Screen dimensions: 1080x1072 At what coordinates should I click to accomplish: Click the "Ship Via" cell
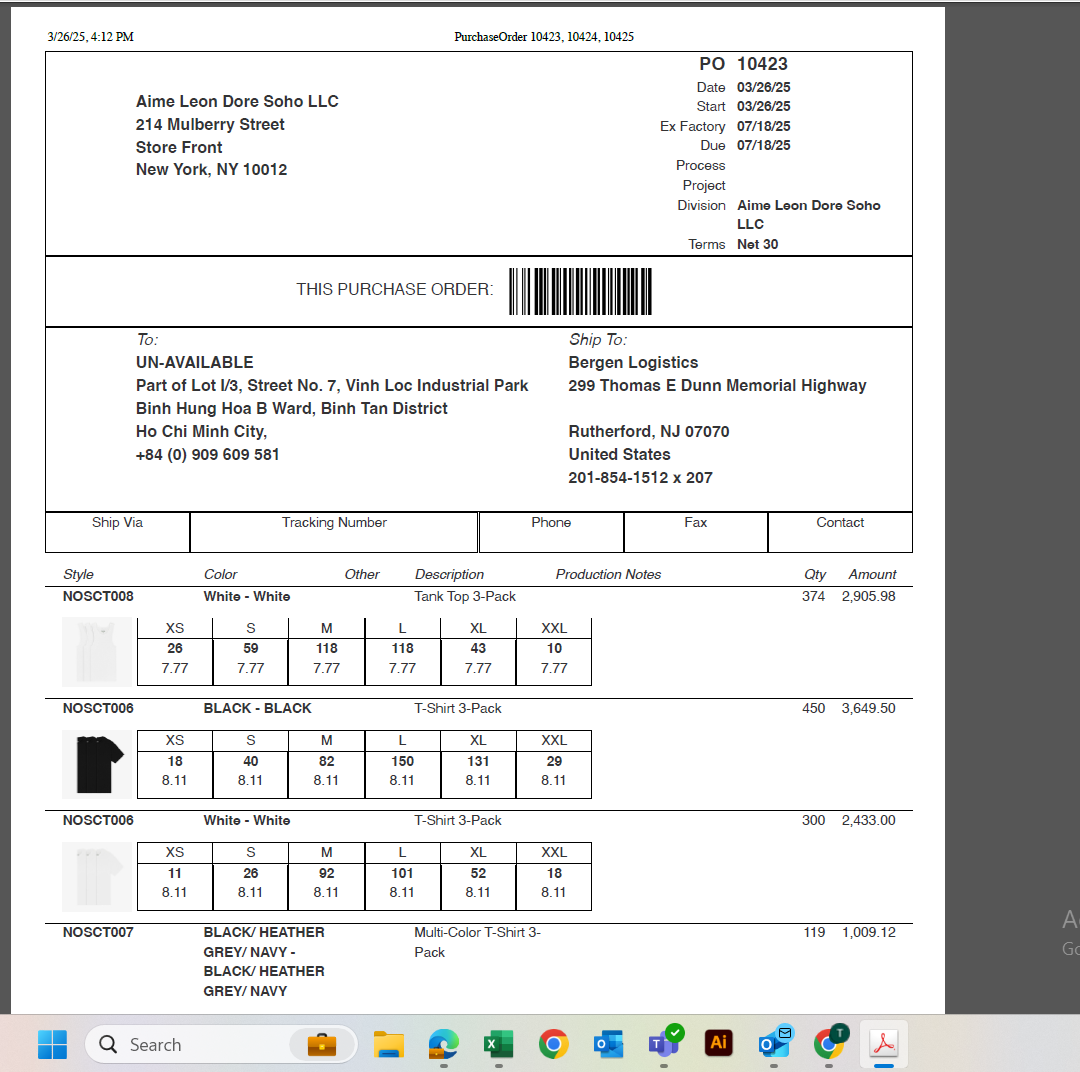(x=117, y=532)
